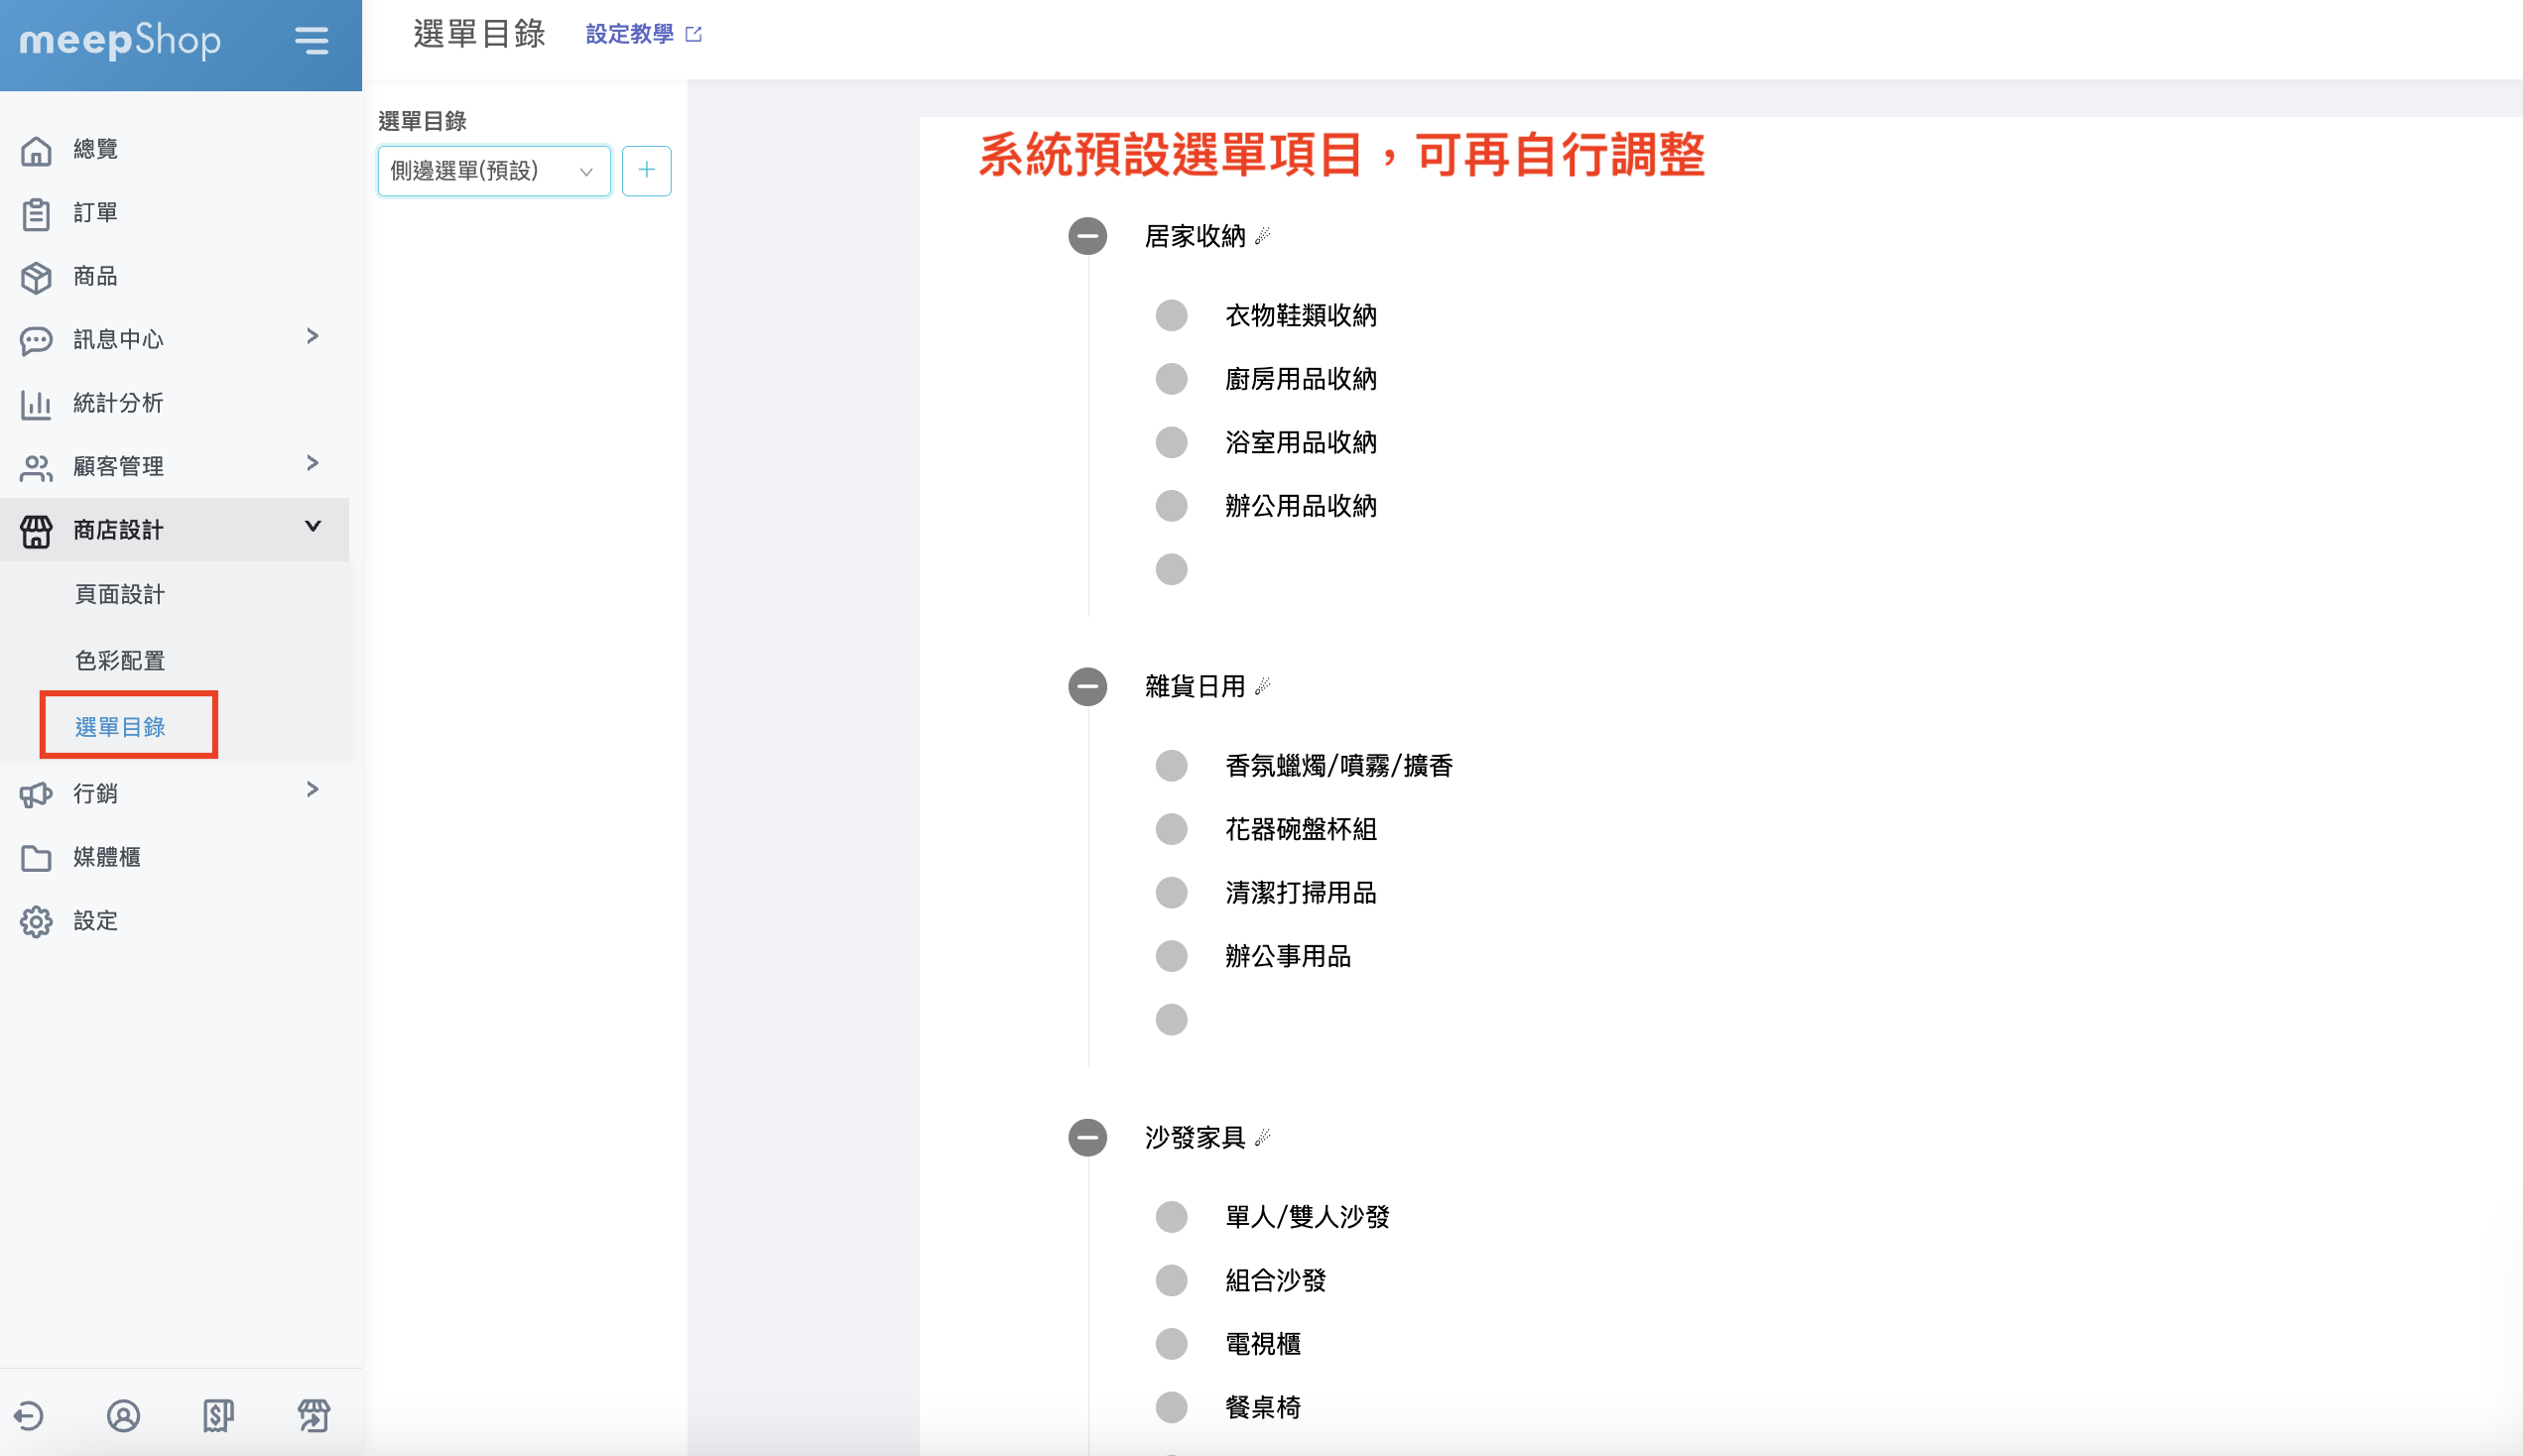This screenshot has width=2523, height=1456.
Task: Expand the 行銷 submenu arrow
Action: [312, 790]
